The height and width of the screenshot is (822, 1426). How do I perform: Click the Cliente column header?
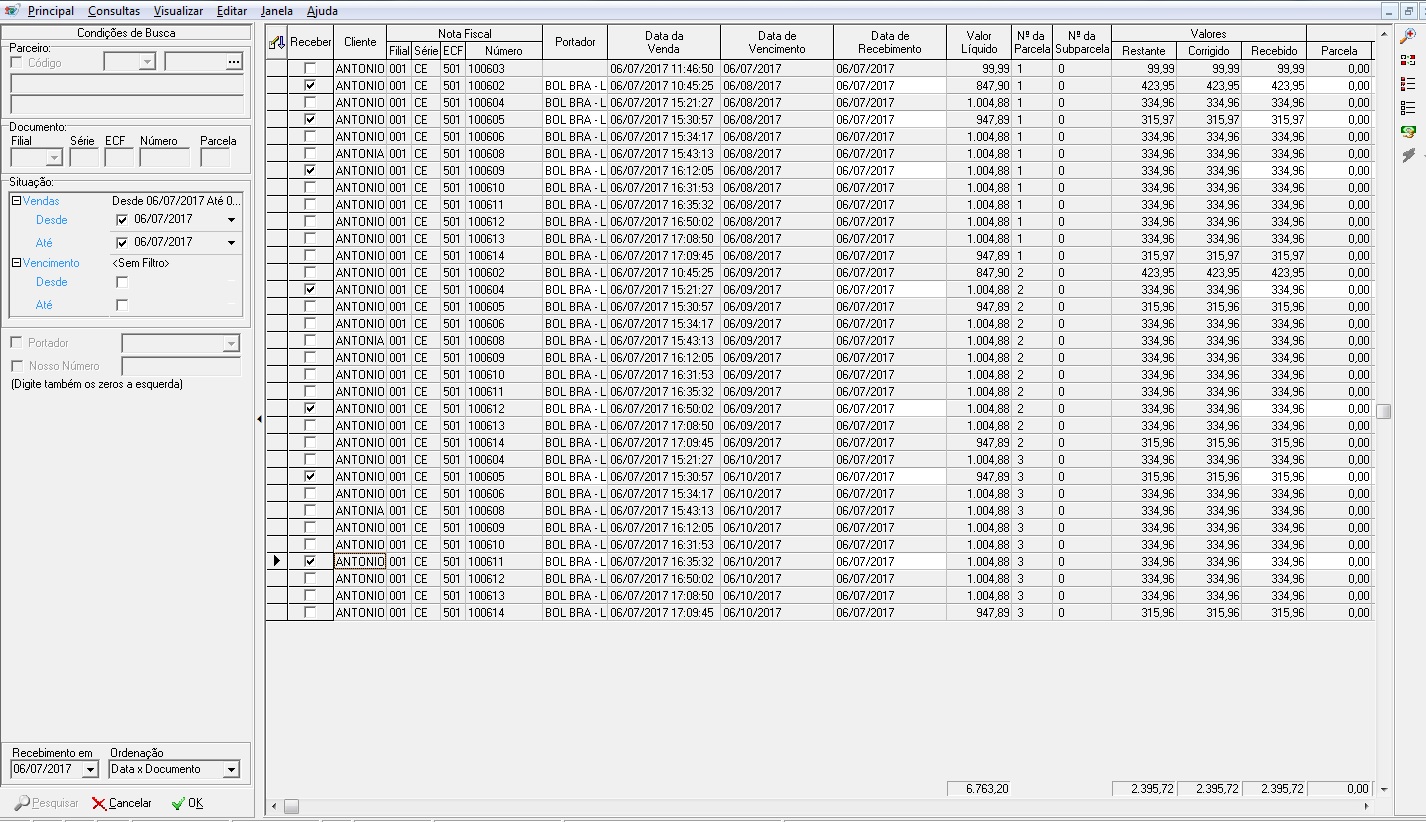pyautogui.click(x=360, y=42)
